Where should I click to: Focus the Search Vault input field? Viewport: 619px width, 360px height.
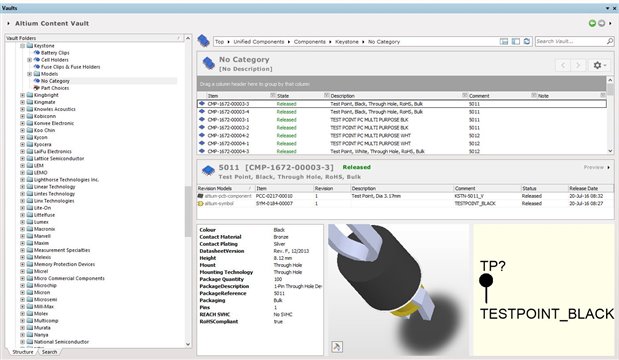click(x=570, y=41)
